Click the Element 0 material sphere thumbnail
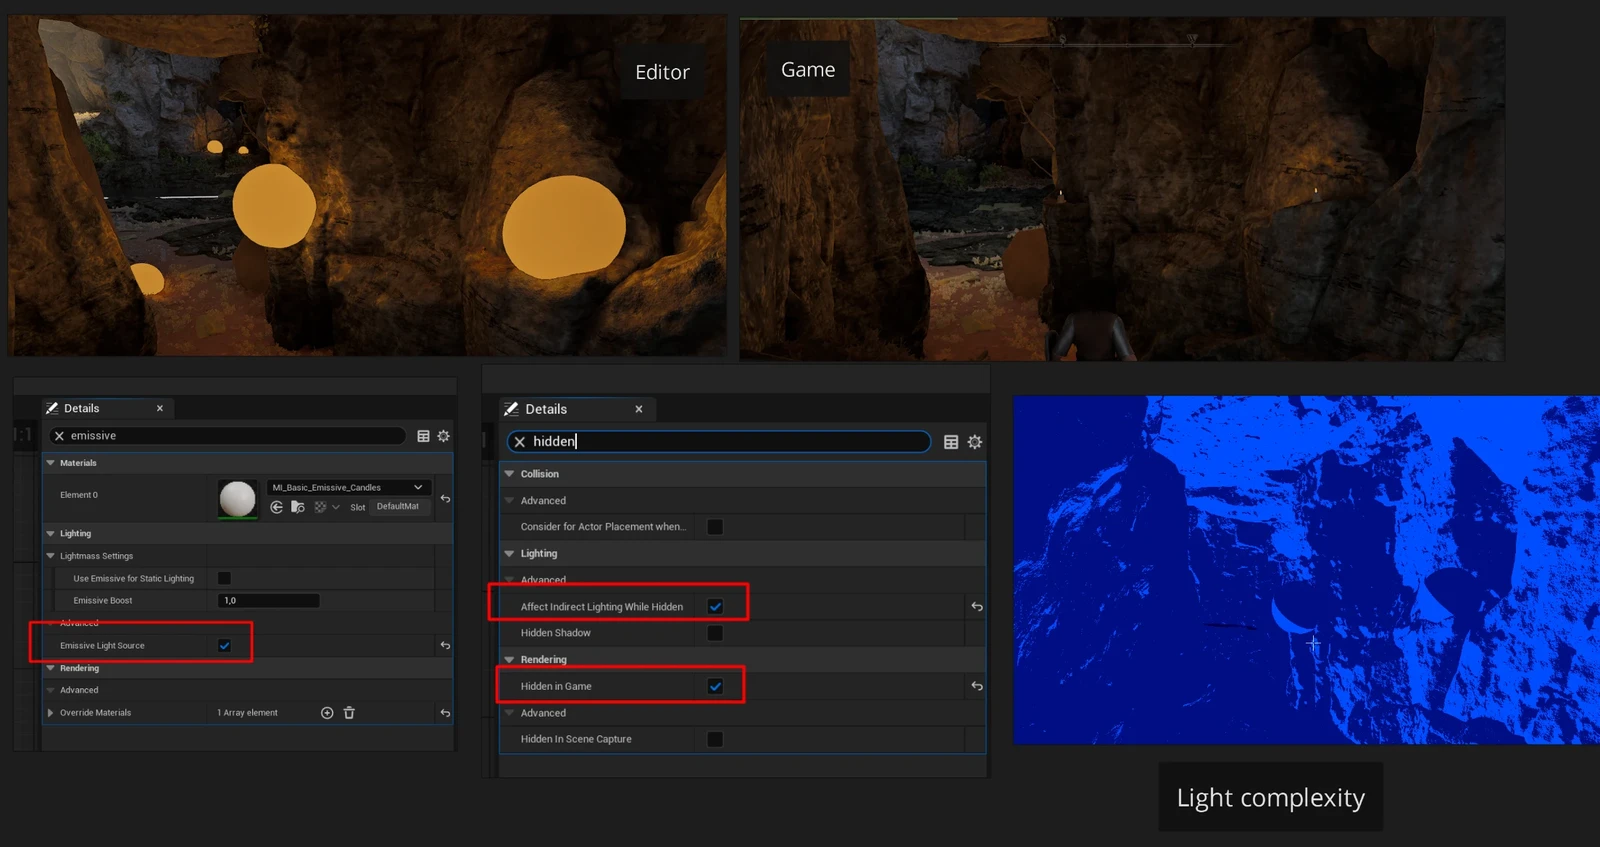Image resolution: width=1600 pixels, height=847 pixels. click(238, 499)
